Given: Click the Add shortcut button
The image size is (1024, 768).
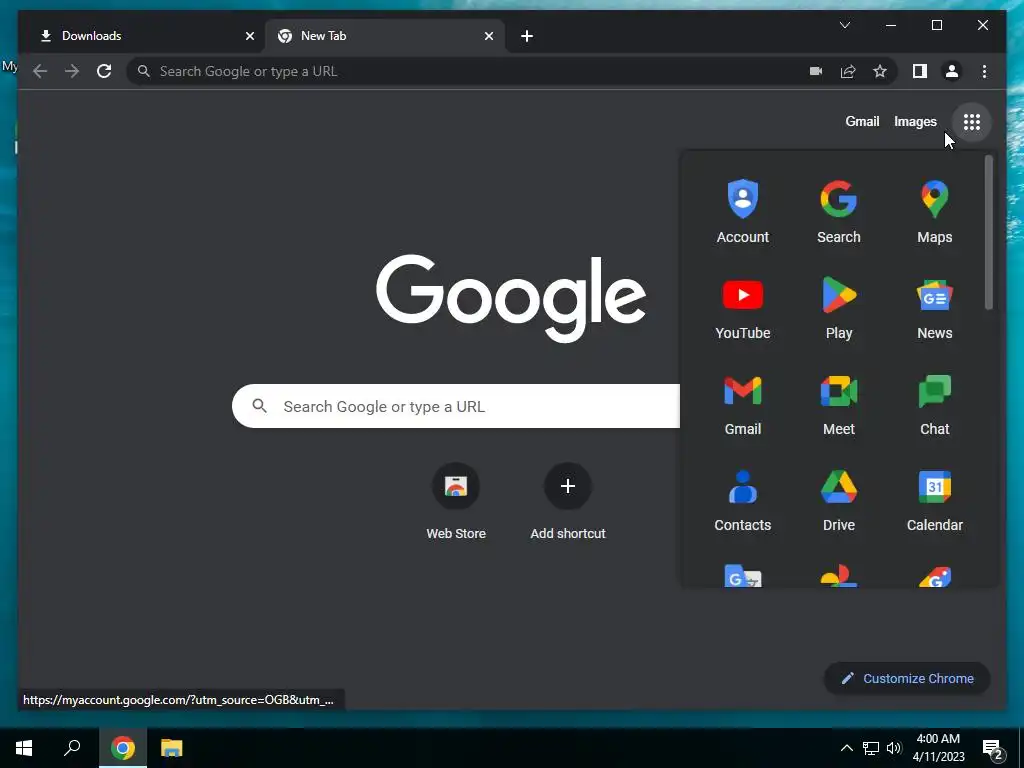Looking at the screenshot, I should (568, 502).
